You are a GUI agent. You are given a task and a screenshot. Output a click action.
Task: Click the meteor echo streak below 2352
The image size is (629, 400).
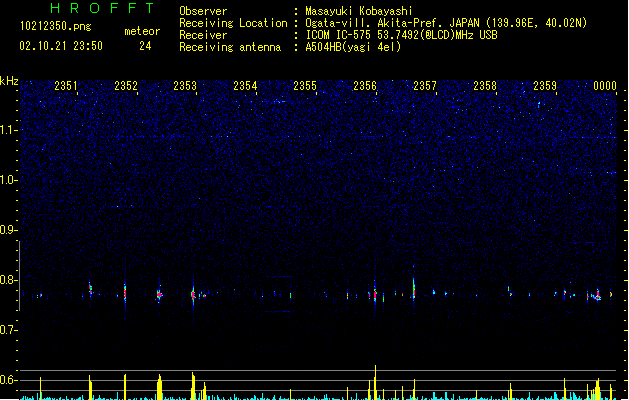pyautogui.click(x=125, y=292)
